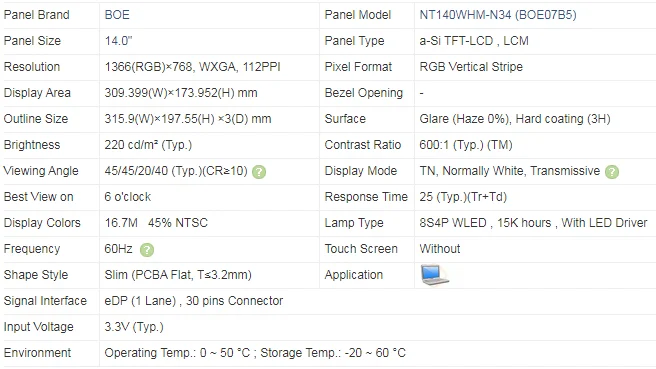
Task: Click help icon beside Viewing Angle value
Action: pos(259,172)
